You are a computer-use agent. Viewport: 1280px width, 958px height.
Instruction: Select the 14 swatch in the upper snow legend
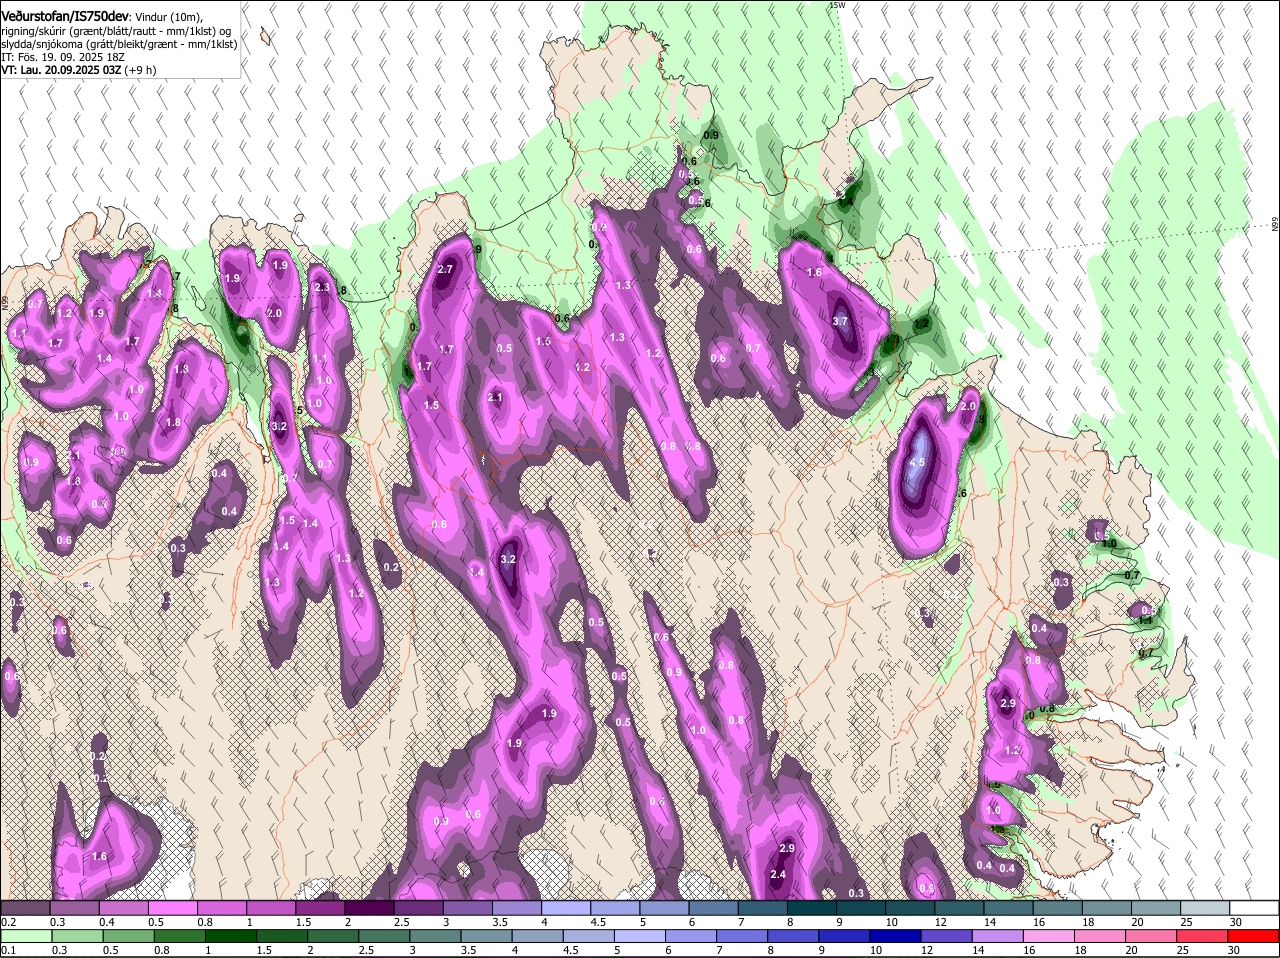1007,908
